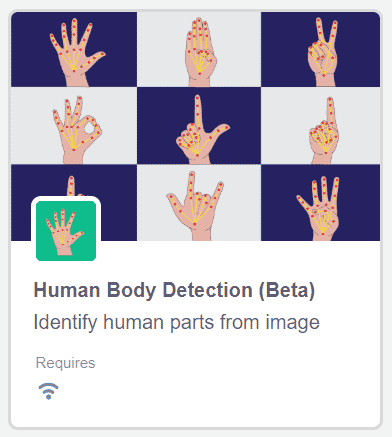
Task: Click the closed flat hand with folded thumb
Action: [x=199, y=50]
